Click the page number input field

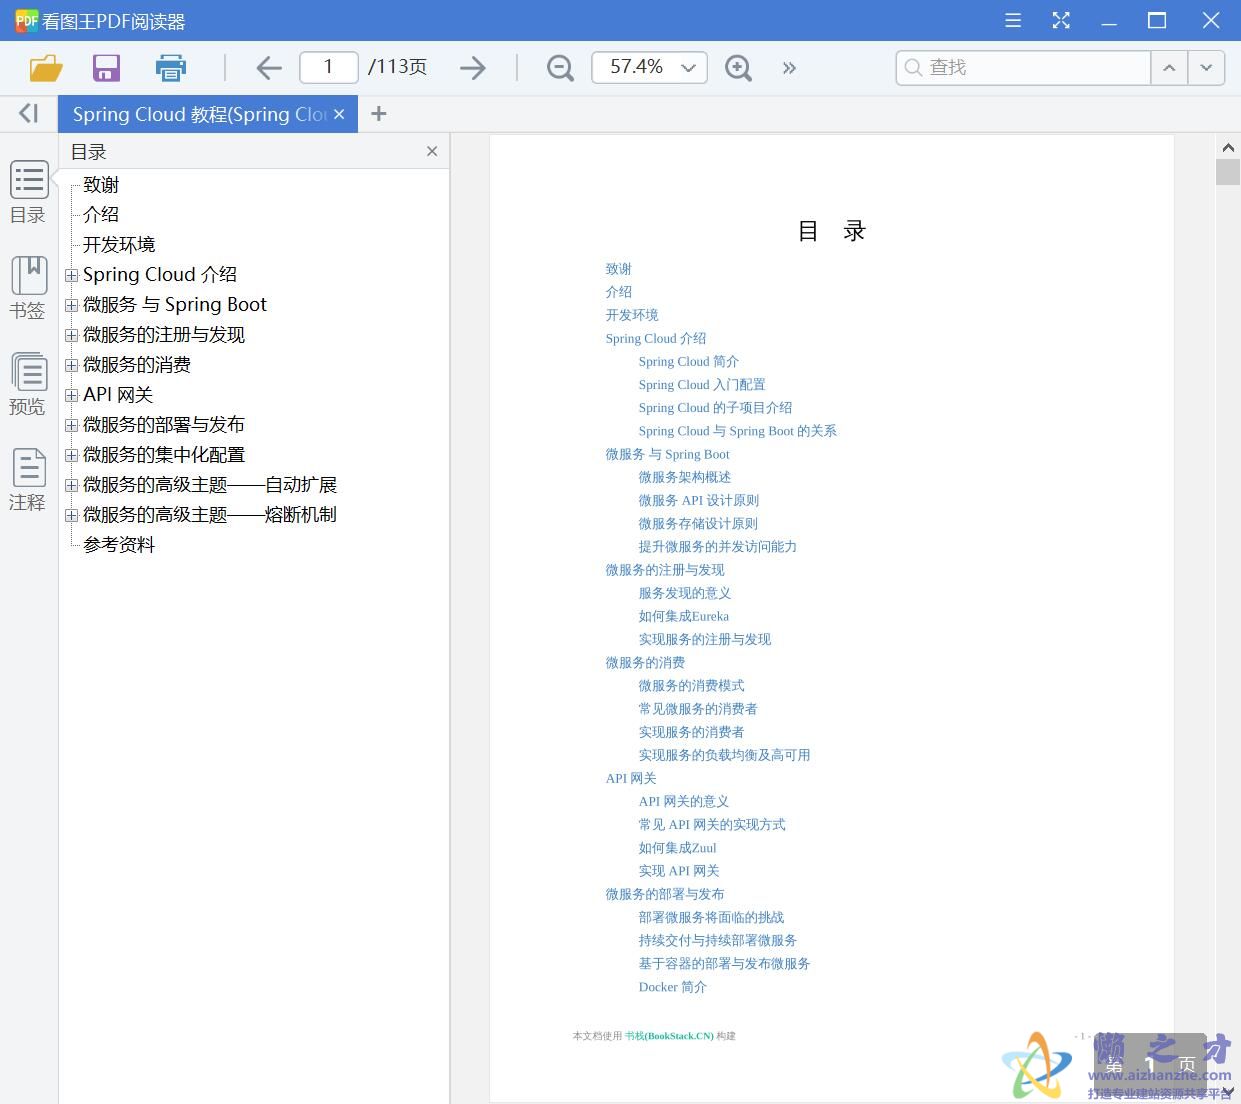coord(328,68)
